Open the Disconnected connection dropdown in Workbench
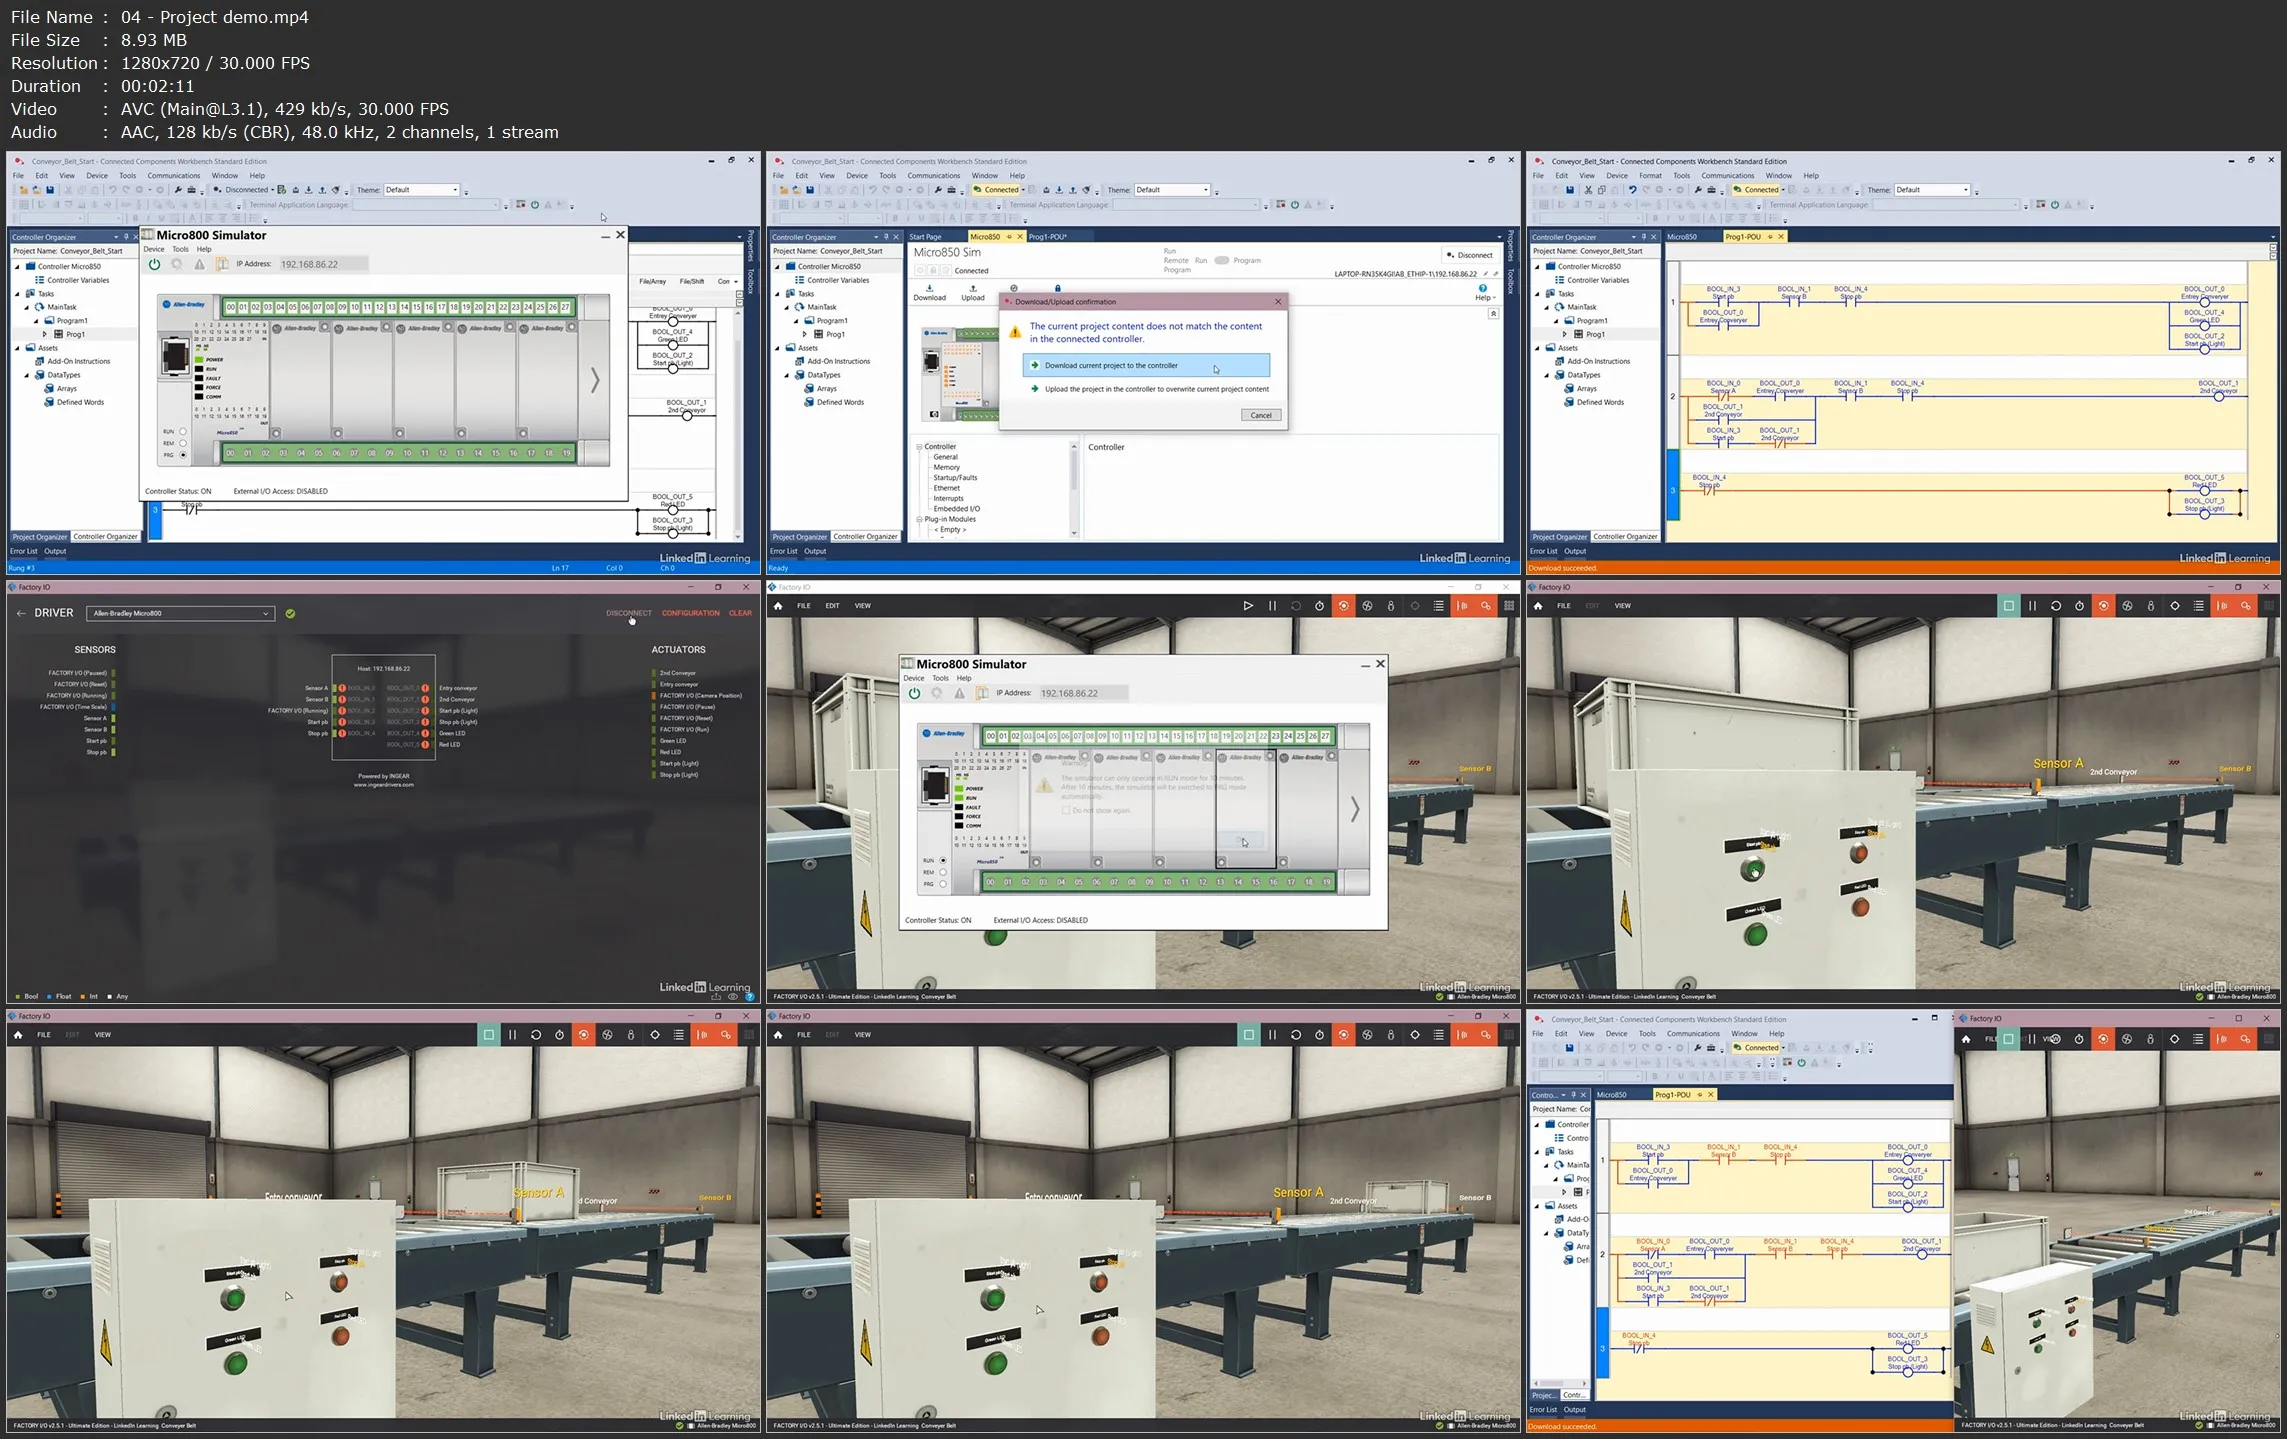2287x1439 pixels. pos(273,190)
